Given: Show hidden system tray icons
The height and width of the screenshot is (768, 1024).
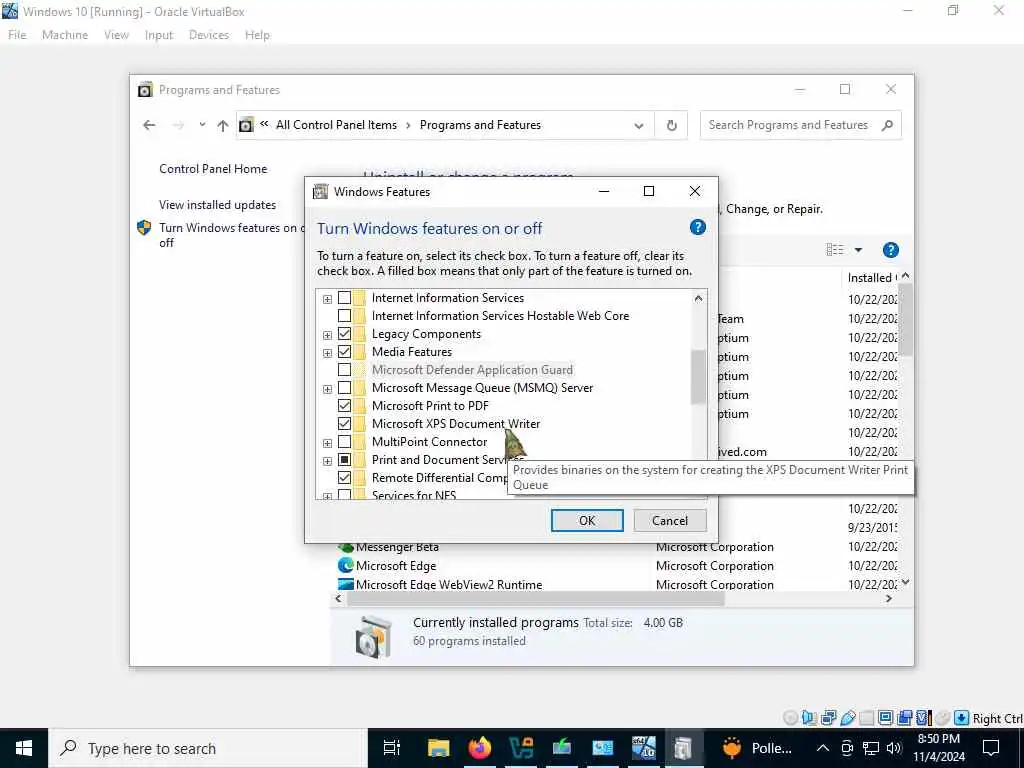Looking at the screenshot, I should [x=823, y=748].
